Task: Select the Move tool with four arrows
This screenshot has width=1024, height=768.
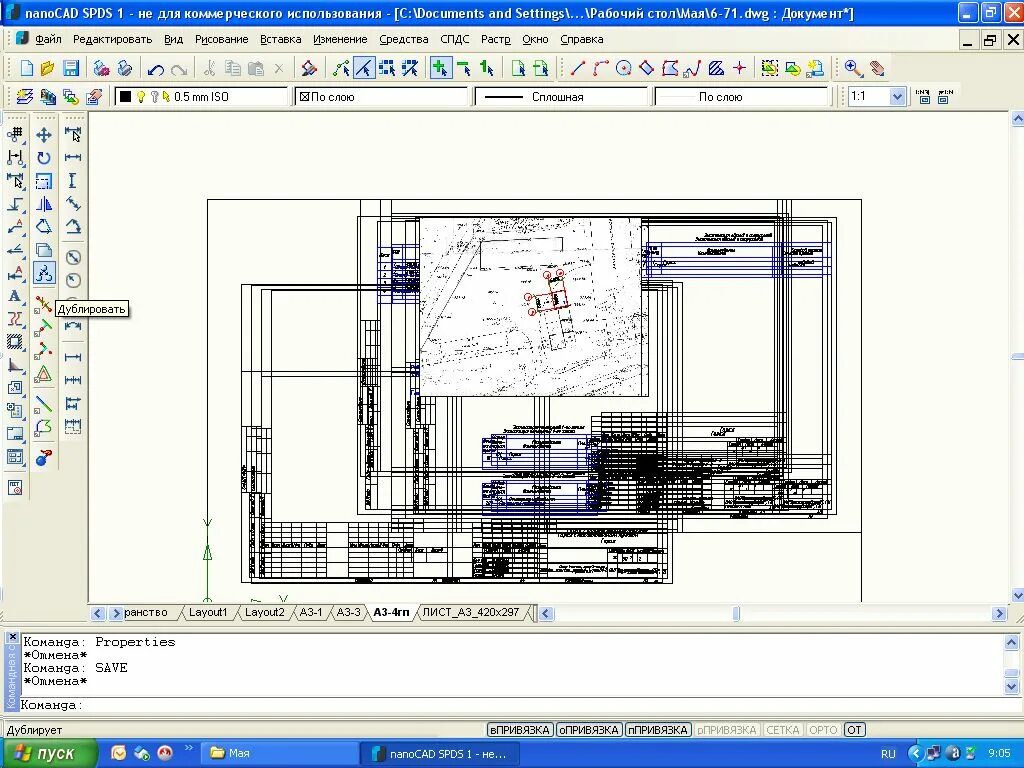Action: [x=44, y=135]
